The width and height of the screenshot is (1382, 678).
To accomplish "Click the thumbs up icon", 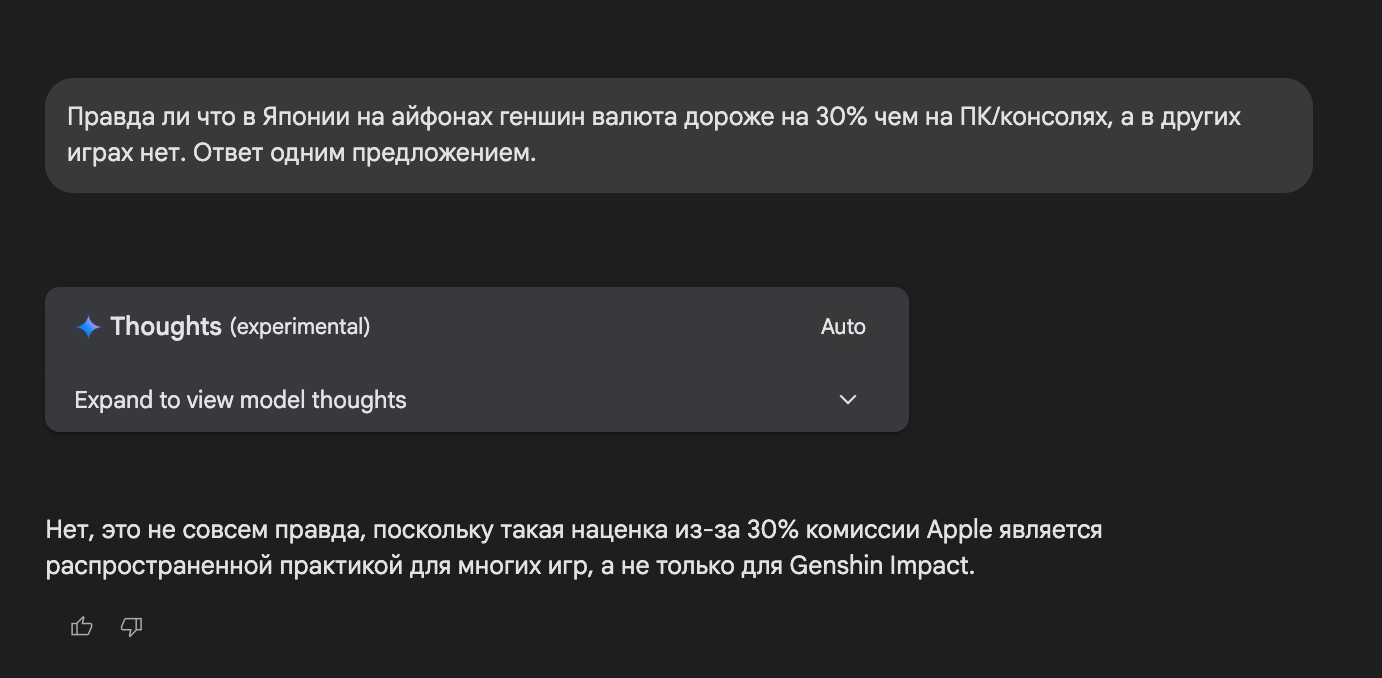I will pyautogui.click(x=82, y=627).
